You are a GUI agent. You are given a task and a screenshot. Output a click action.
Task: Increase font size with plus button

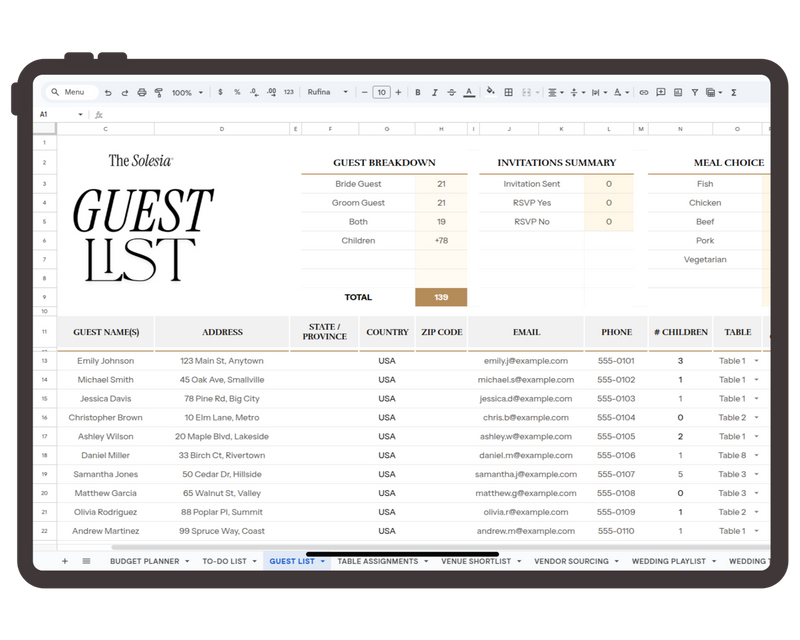click(x=398, y=92)
